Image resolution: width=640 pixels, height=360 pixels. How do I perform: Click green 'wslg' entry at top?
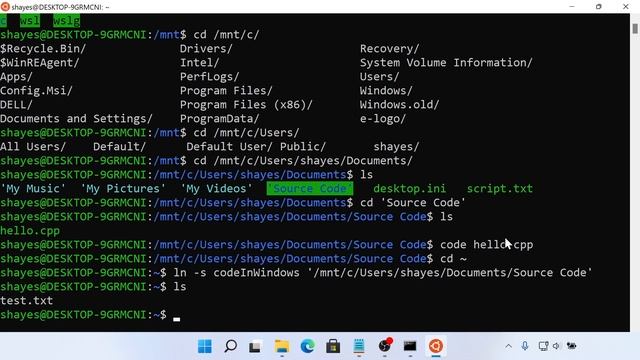67,20
